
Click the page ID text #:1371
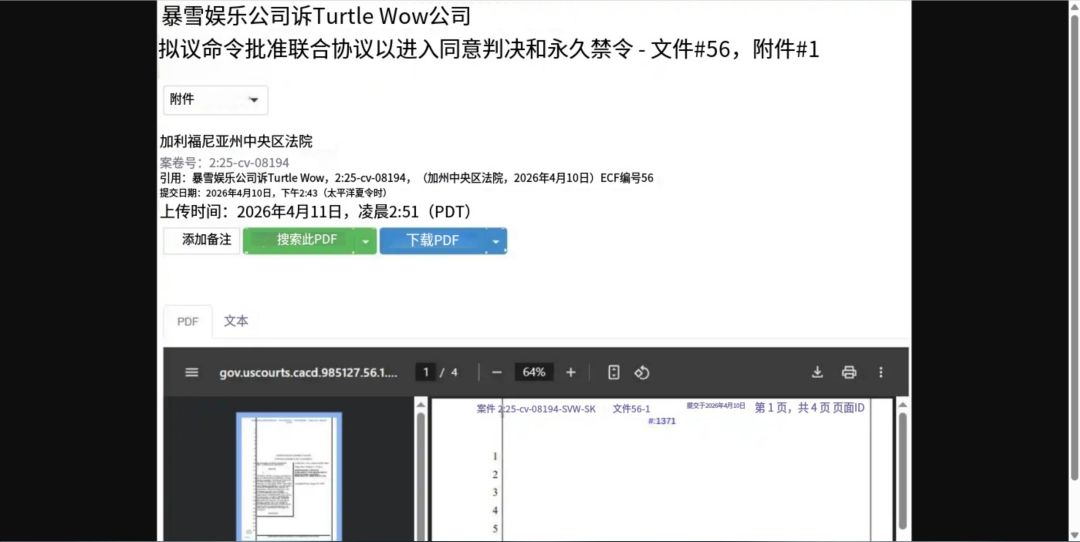tap(662, 421)
